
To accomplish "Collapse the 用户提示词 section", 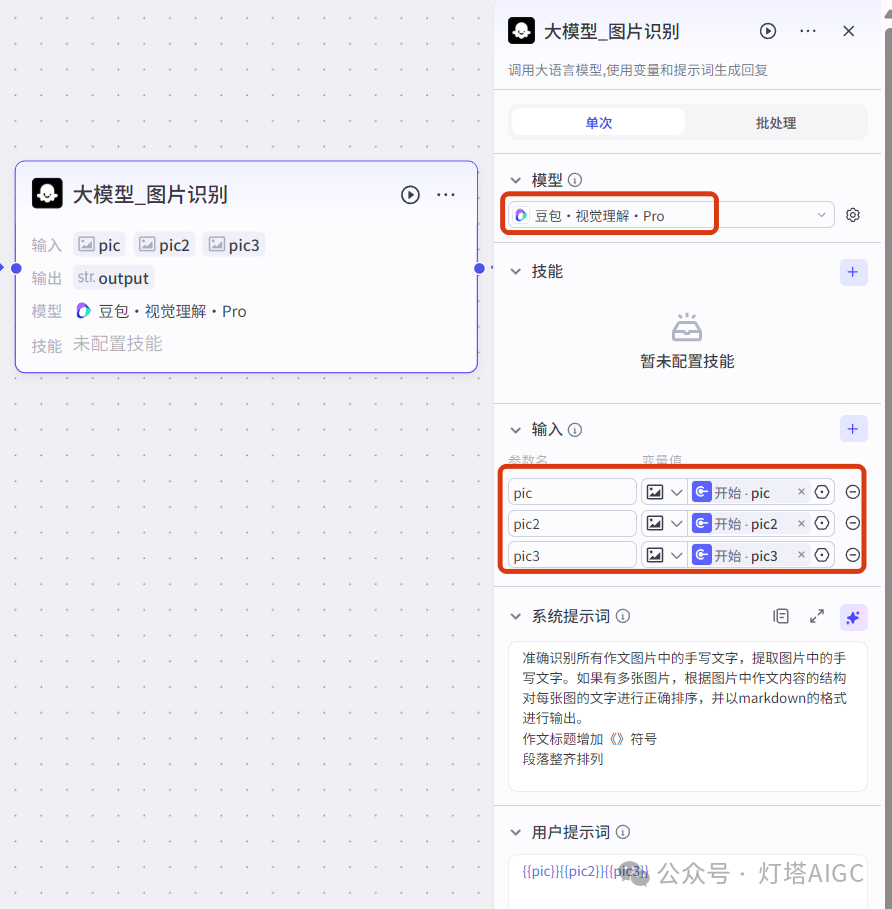I will point(515,832).
